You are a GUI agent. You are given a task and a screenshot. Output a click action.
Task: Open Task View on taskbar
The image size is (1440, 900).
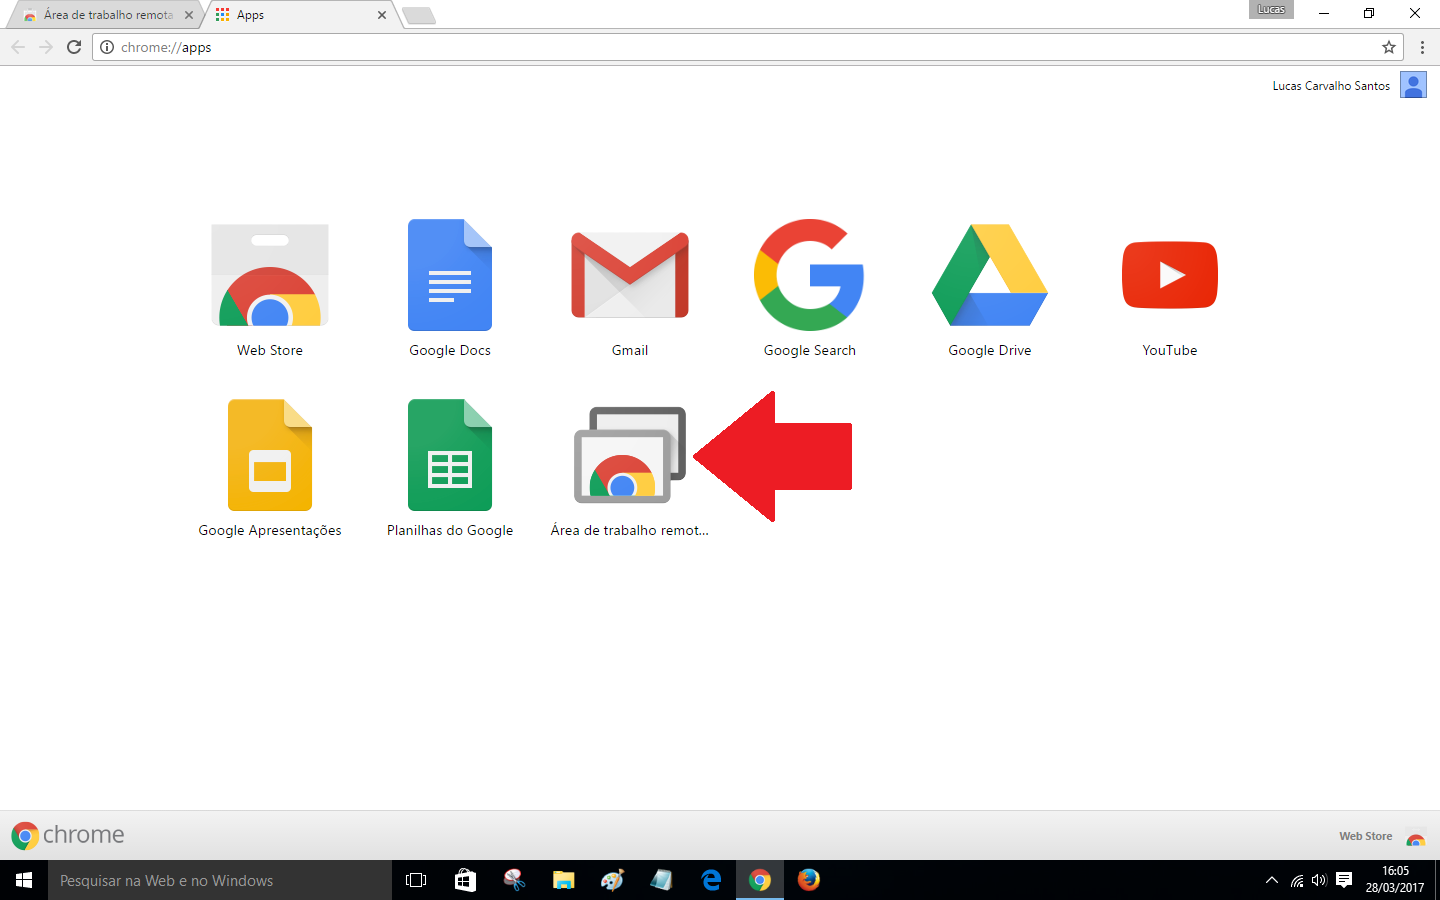pos(416,880)
